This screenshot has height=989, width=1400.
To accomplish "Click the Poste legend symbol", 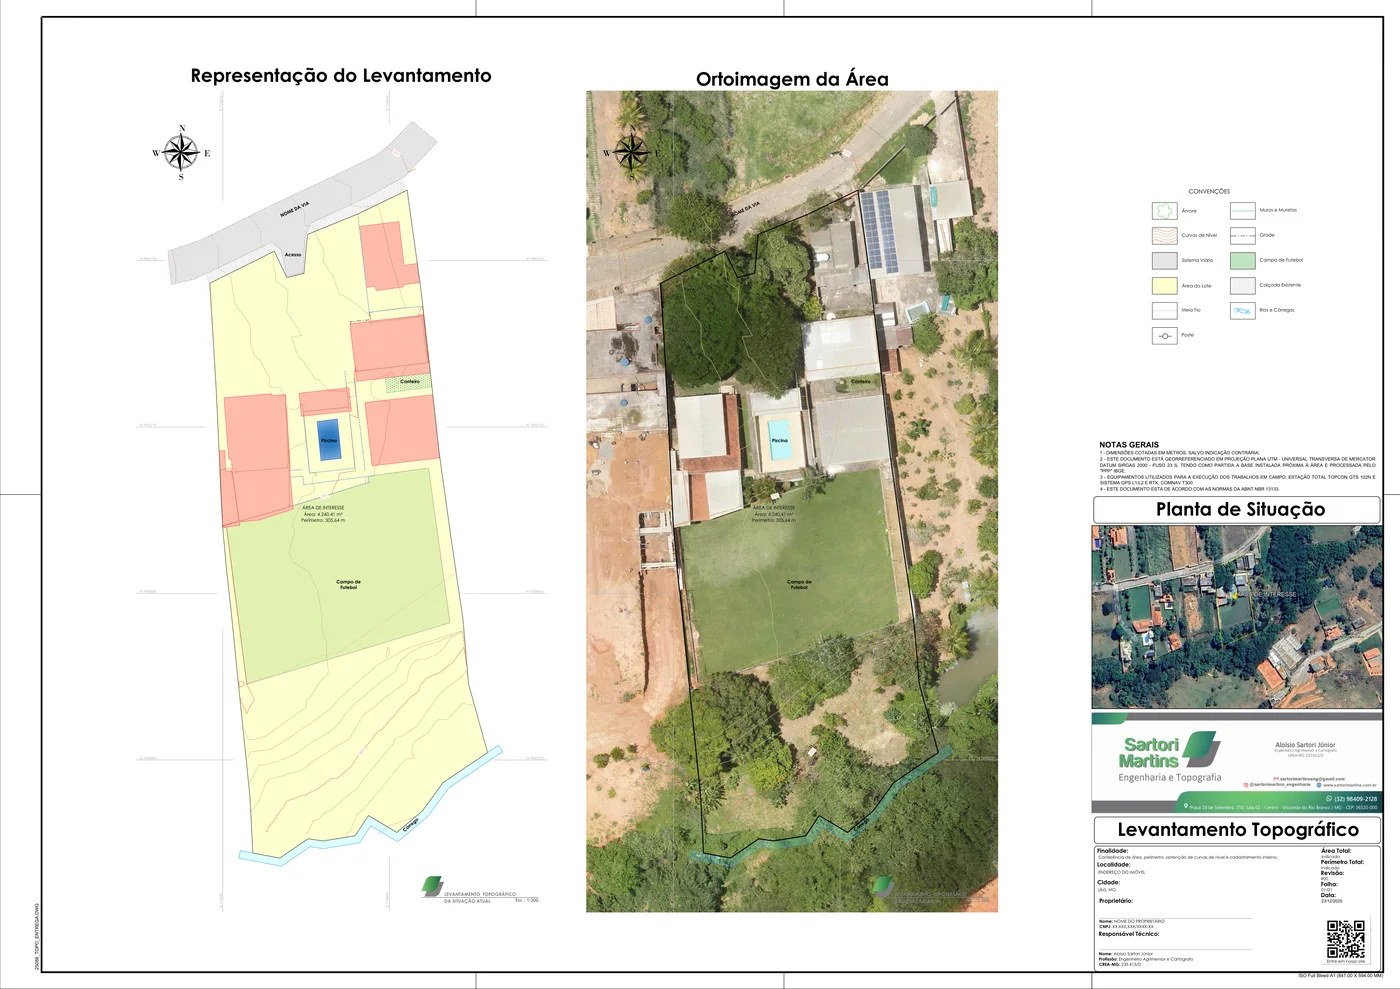I will tap(1164, 336).
